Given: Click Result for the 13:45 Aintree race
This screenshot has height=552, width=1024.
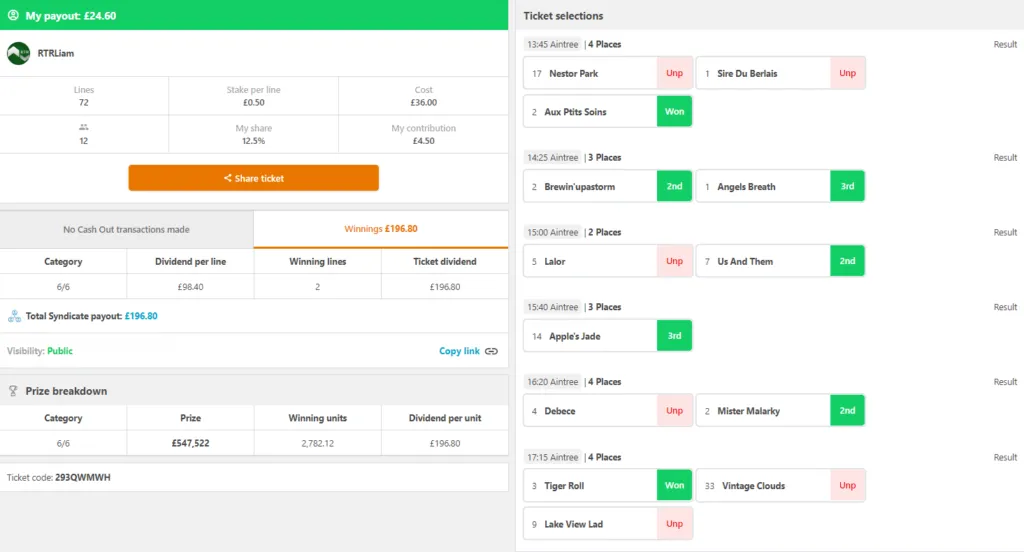Looking at the screenshot, I should (x=1005, y=44).
